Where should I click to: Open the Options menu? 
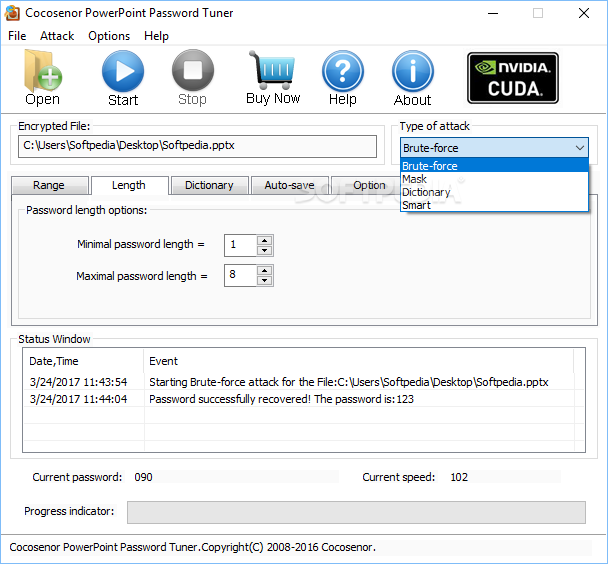(x=109, y=36)
